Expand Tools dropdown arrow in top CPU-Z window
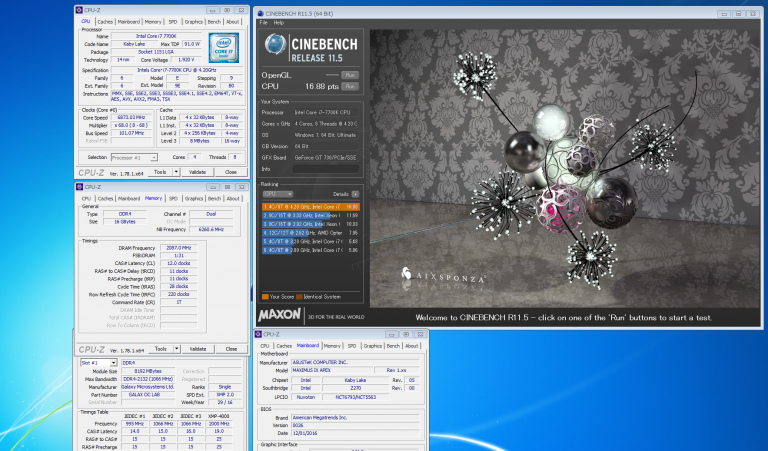 pos(176,172)
